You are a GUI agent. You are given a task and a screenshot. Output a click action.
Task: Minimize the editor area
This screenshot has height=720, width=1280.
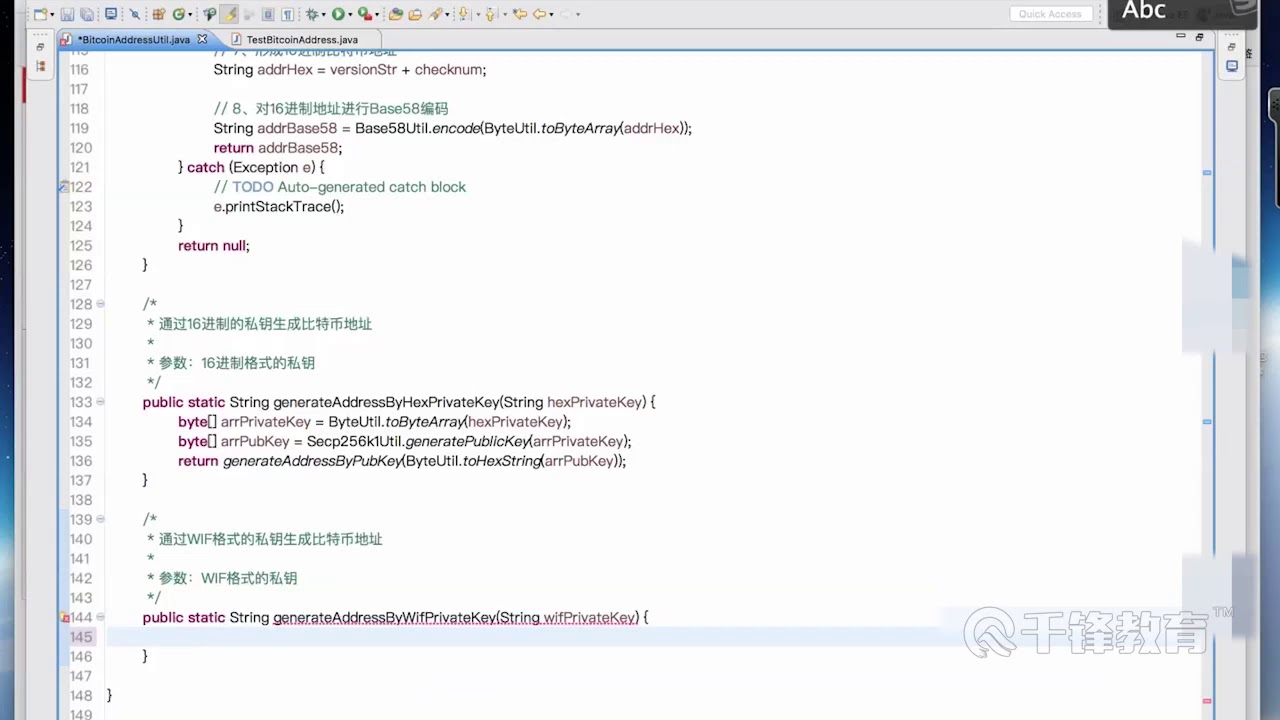1181,37
